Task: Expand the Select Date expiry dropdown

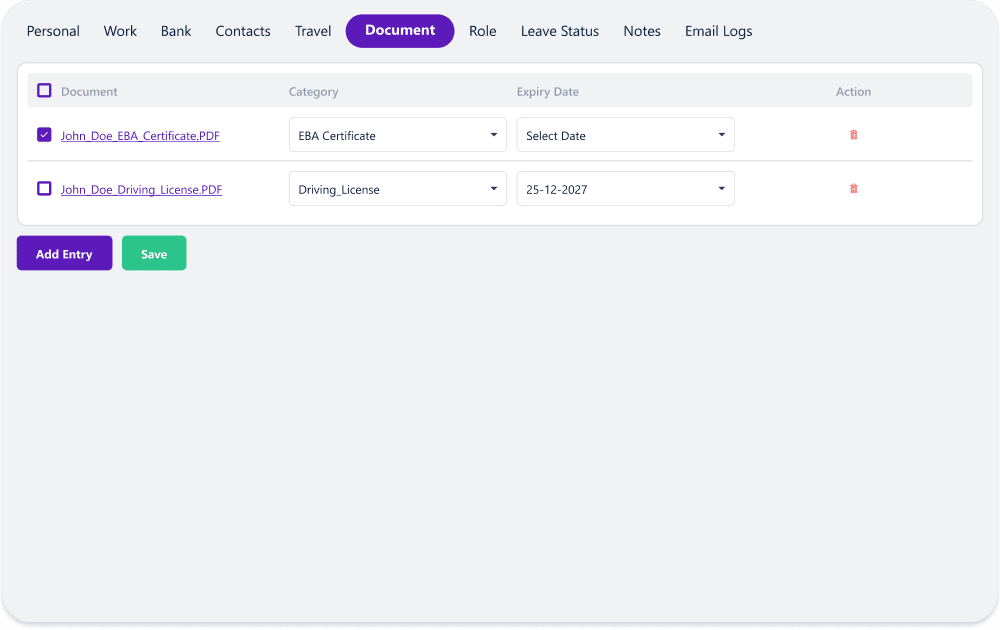Action: point(625,135)
